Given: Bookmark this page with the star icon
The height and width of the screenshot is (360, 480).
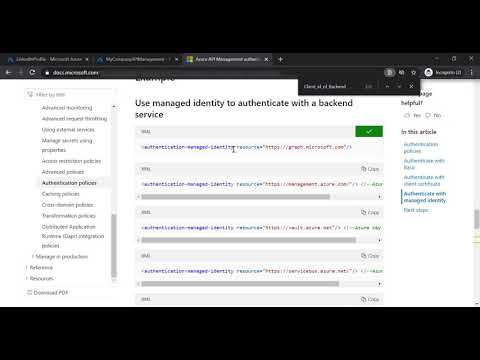Looking at the screenshot, I should click(414, 72).
